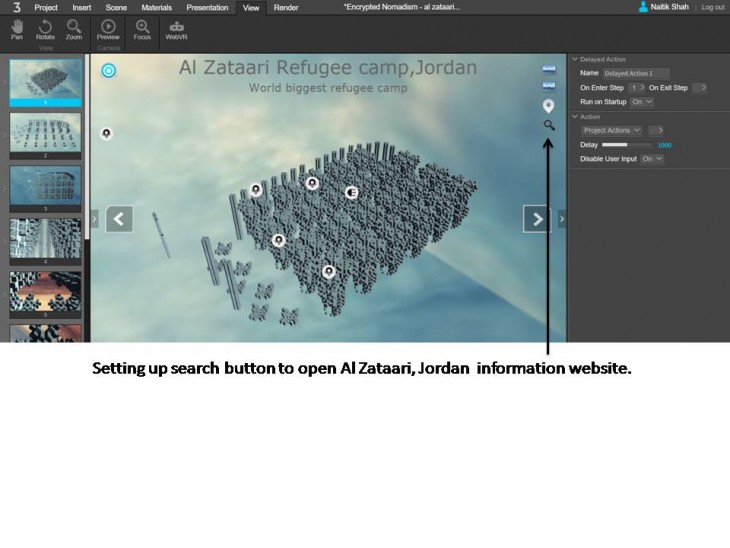Image resolution: width=730 pixels, height=548 pixels.
Task: Click the map pin icon in viewport
Action: 548,106
